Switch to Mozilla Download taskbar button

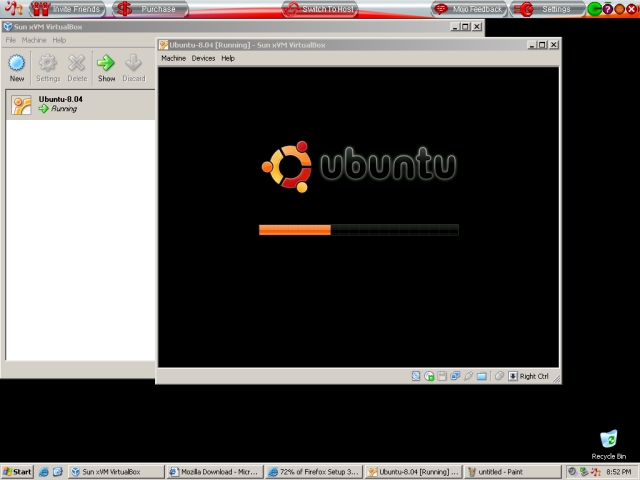pyautogui.click(x=215, y=472)
